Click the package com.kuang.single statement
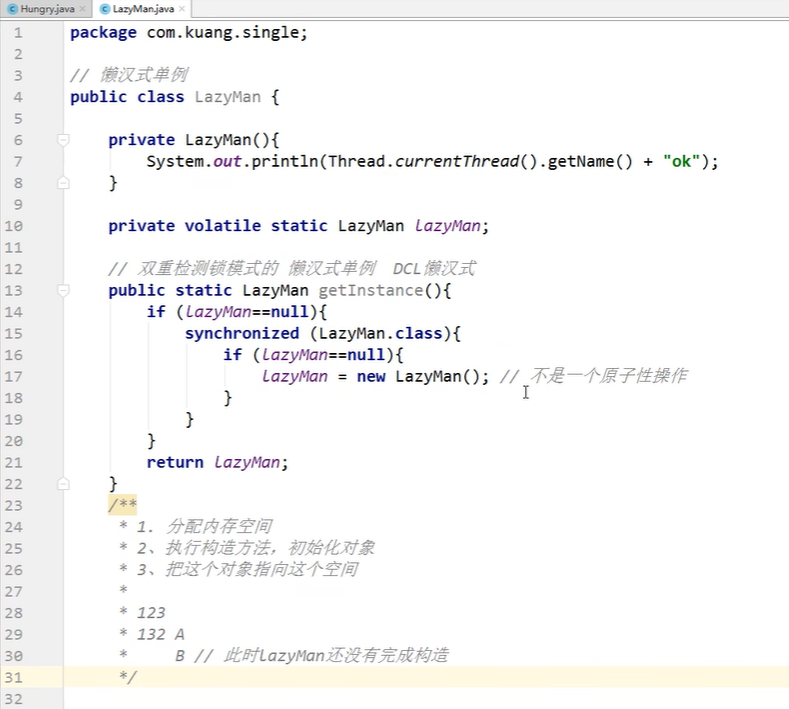Image resolution: width=789 pixels, height=709 pixels. pos(189,33)
